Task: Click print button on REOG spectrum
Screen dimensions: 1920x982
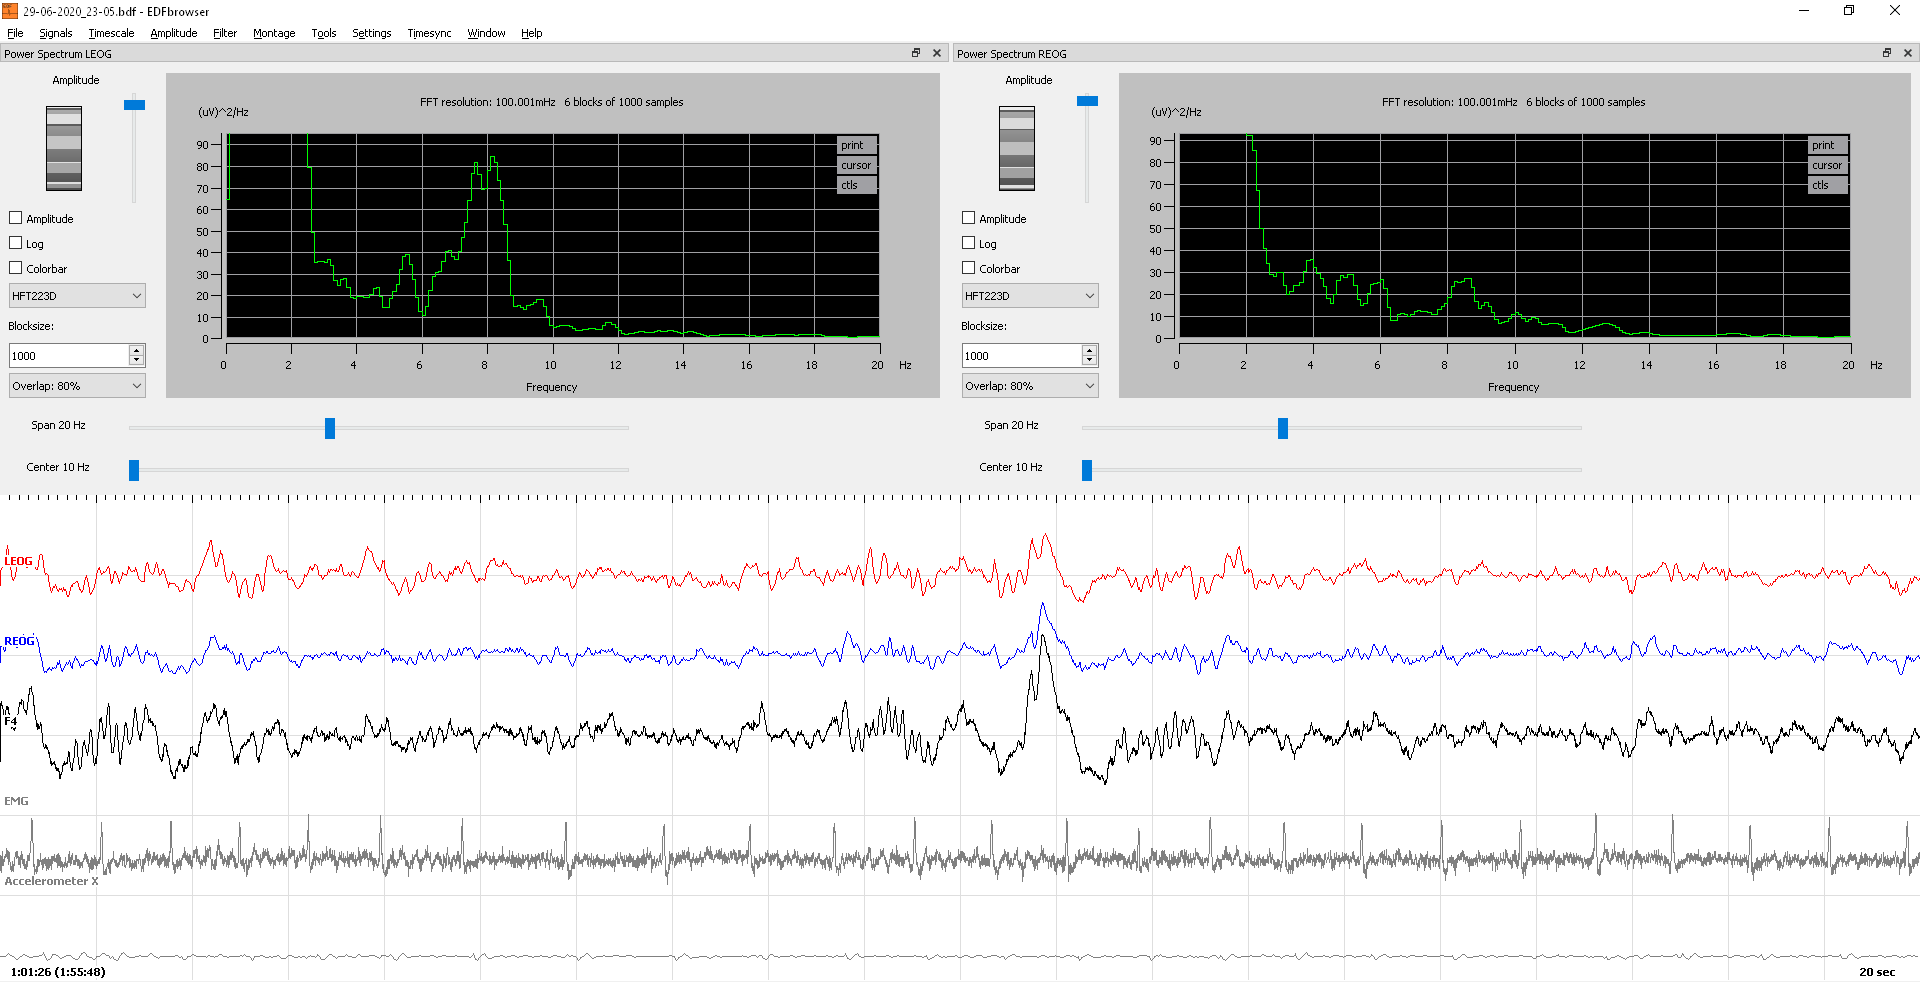Action: tap(1828, 145)
